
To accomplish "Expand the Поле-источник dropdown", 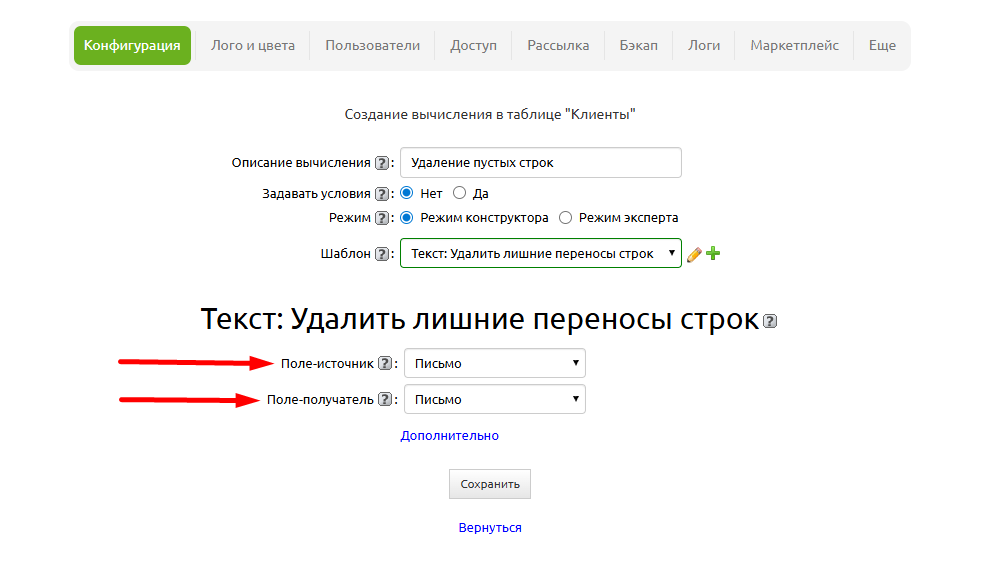I will [x=494, y=363].
